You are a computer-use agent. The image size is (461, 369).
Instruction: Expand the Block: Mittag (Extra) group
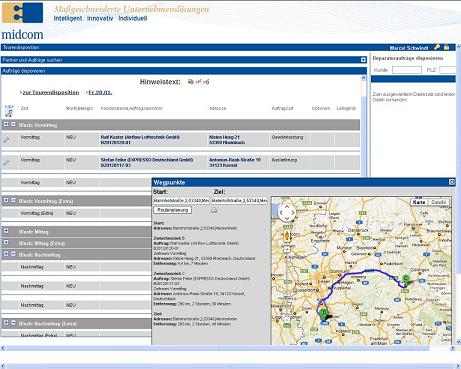6,242
